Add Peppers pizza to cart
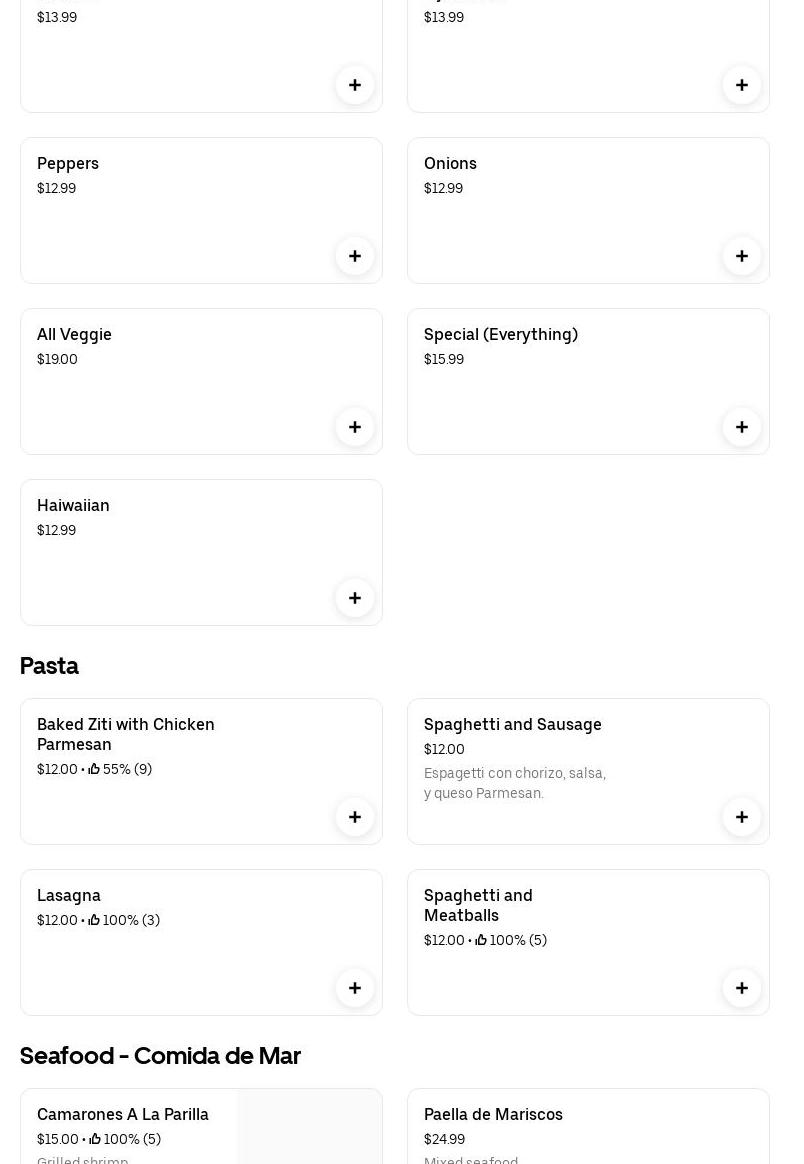The image size is (804, 1164). pyautogui.click(x=355, y=256)
